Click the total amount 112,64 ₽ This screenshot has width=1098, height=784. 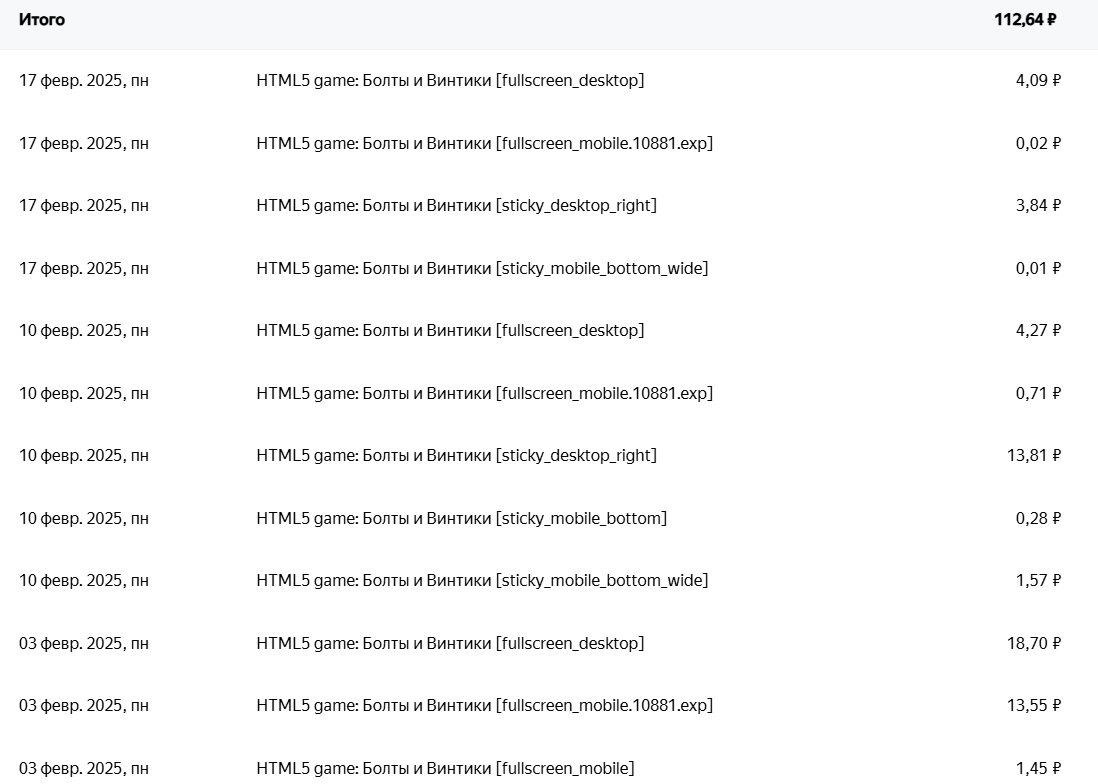point(1025,19)
